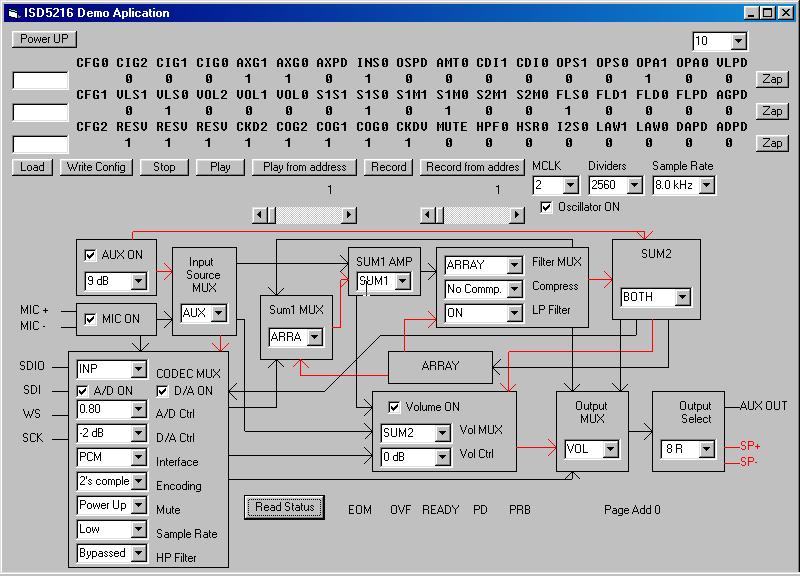Click the VLS0 bit label
Viewport: 800px width, 576px height.
tap(171, 95)
